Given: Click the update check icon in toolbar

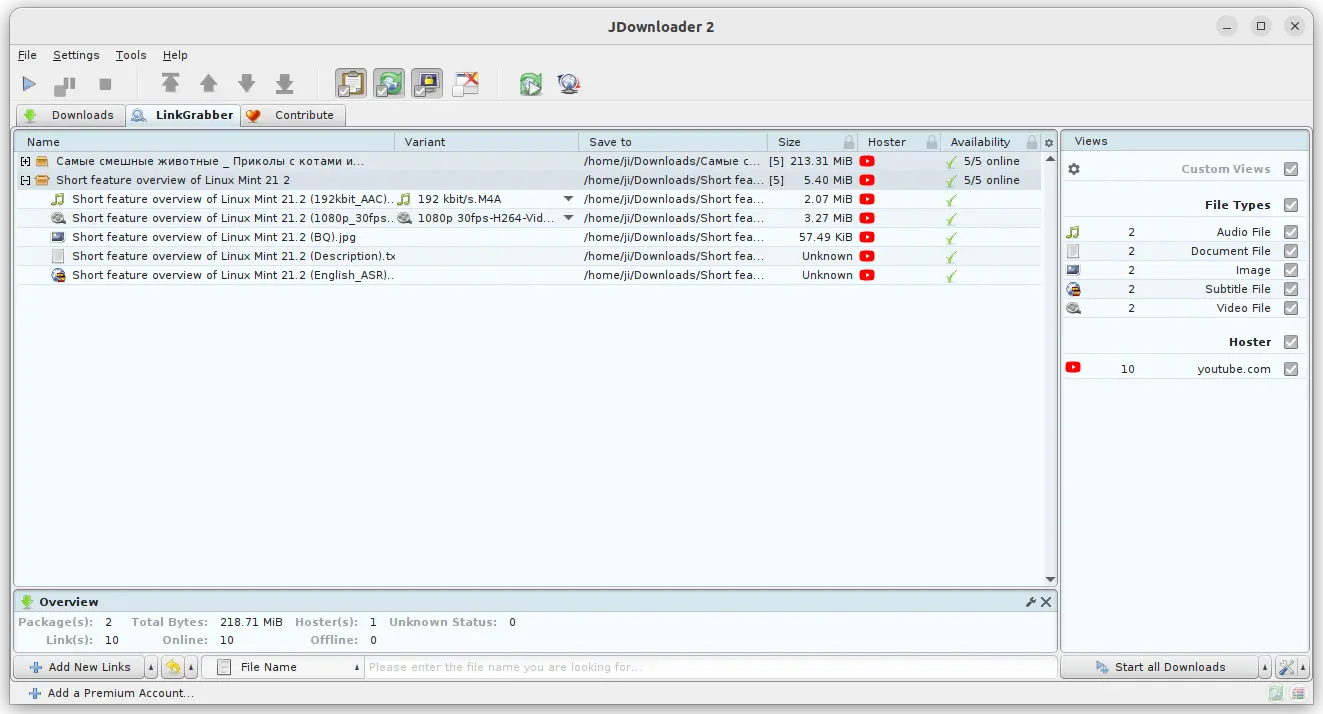Looking at the screenshot, I should coord(531,84).
